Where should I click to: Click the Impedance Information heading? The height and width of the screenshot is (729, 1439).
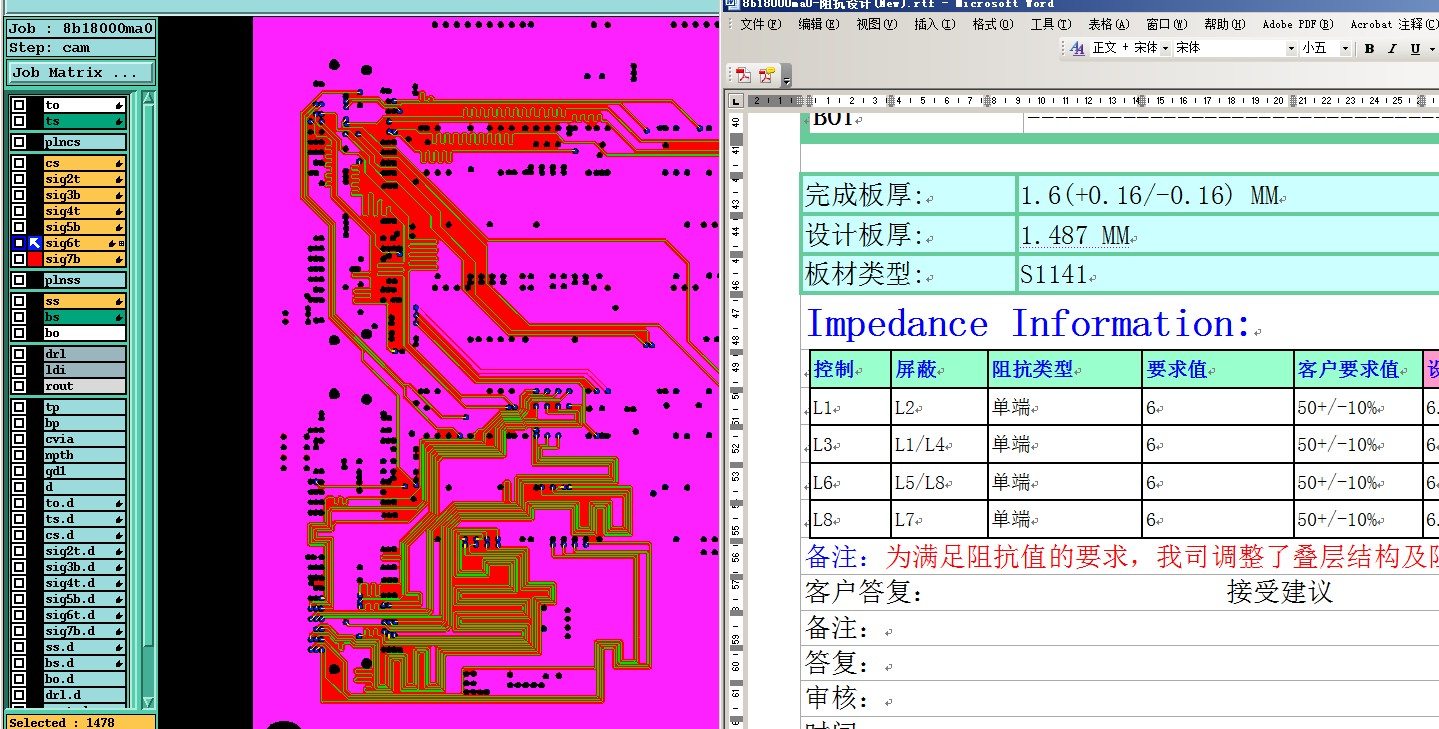pos(1029,324)
